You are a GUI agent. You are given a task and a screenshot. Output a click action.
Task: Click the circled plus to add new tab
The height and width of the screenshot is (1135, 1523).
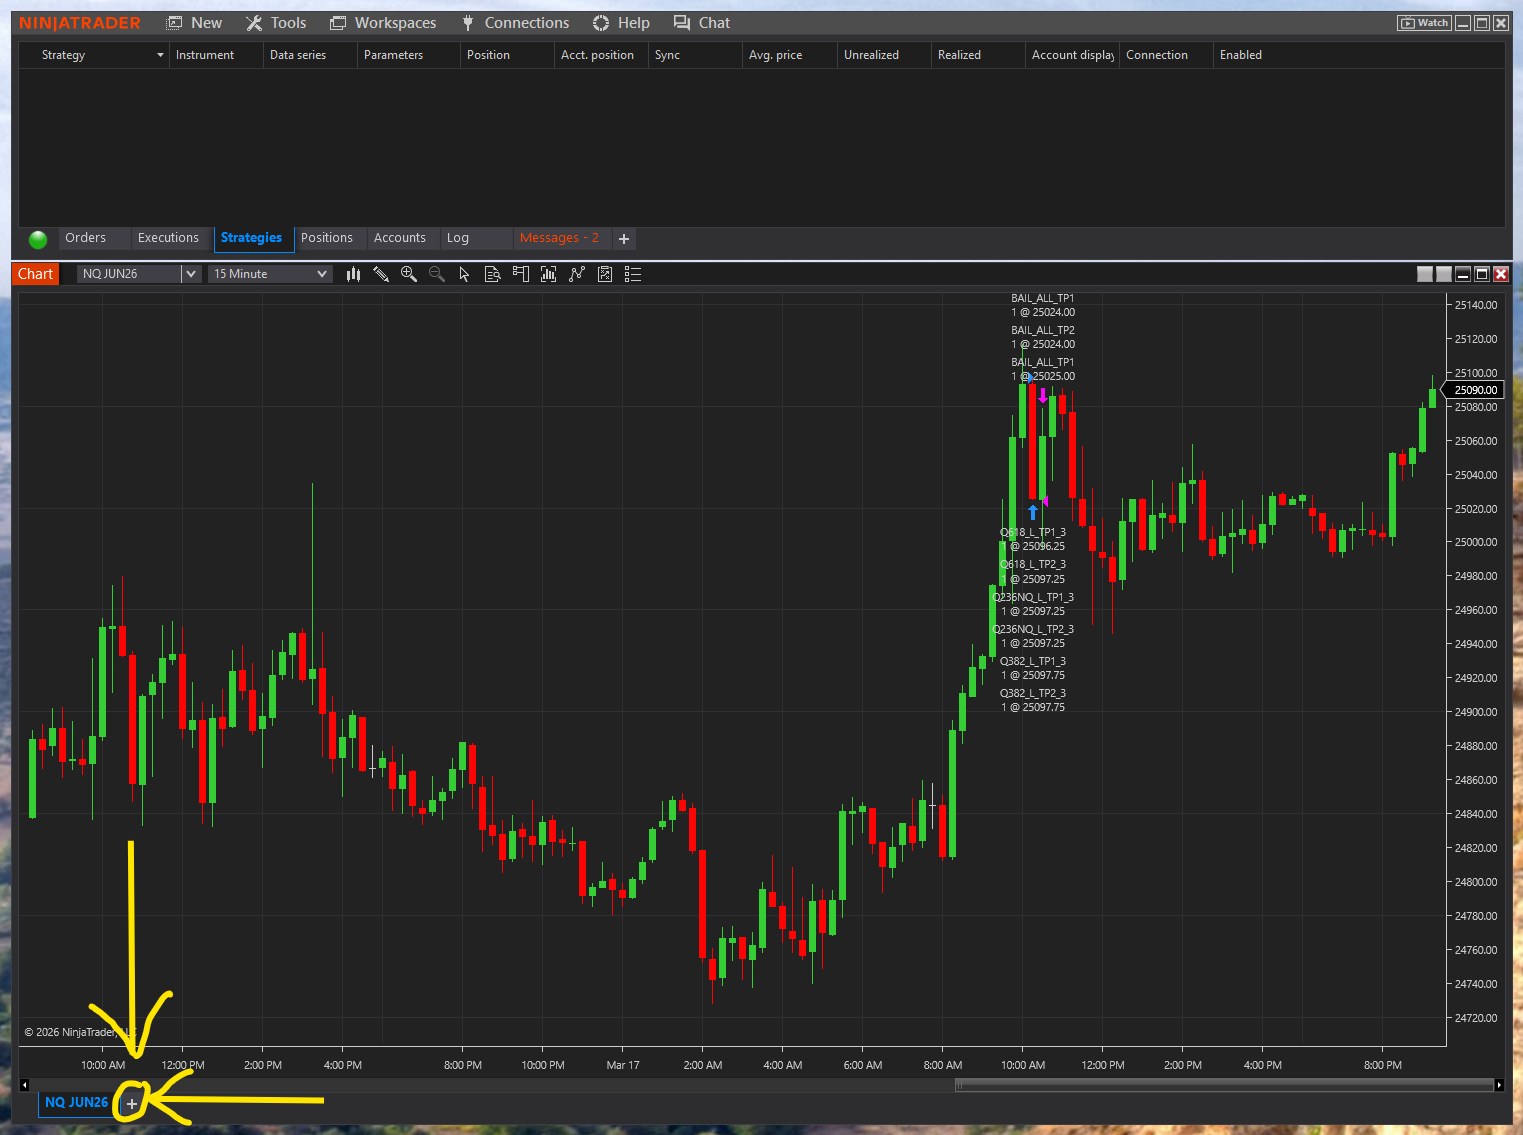(x=131, y=1102)
